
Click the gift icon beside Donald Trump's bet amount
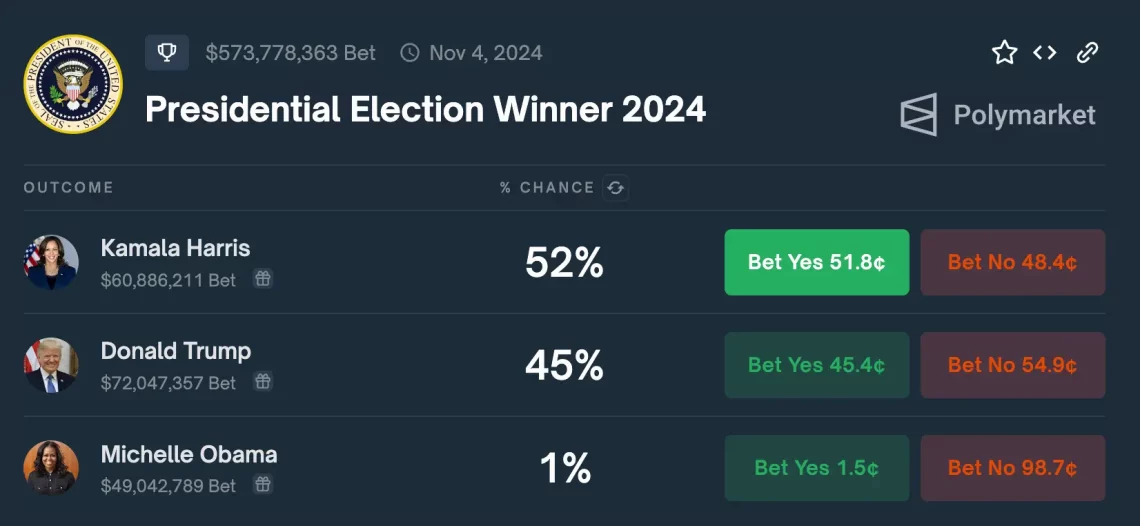262,382
